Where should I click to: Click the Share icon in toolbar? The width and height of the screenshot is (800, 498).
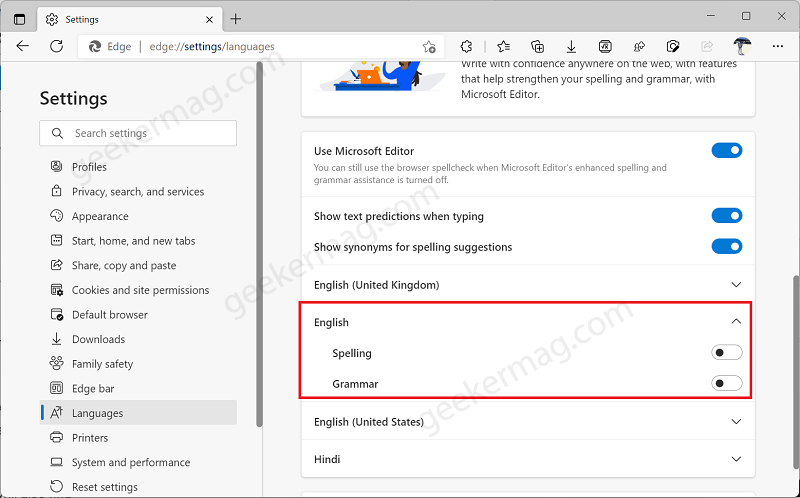pos(707,46)
